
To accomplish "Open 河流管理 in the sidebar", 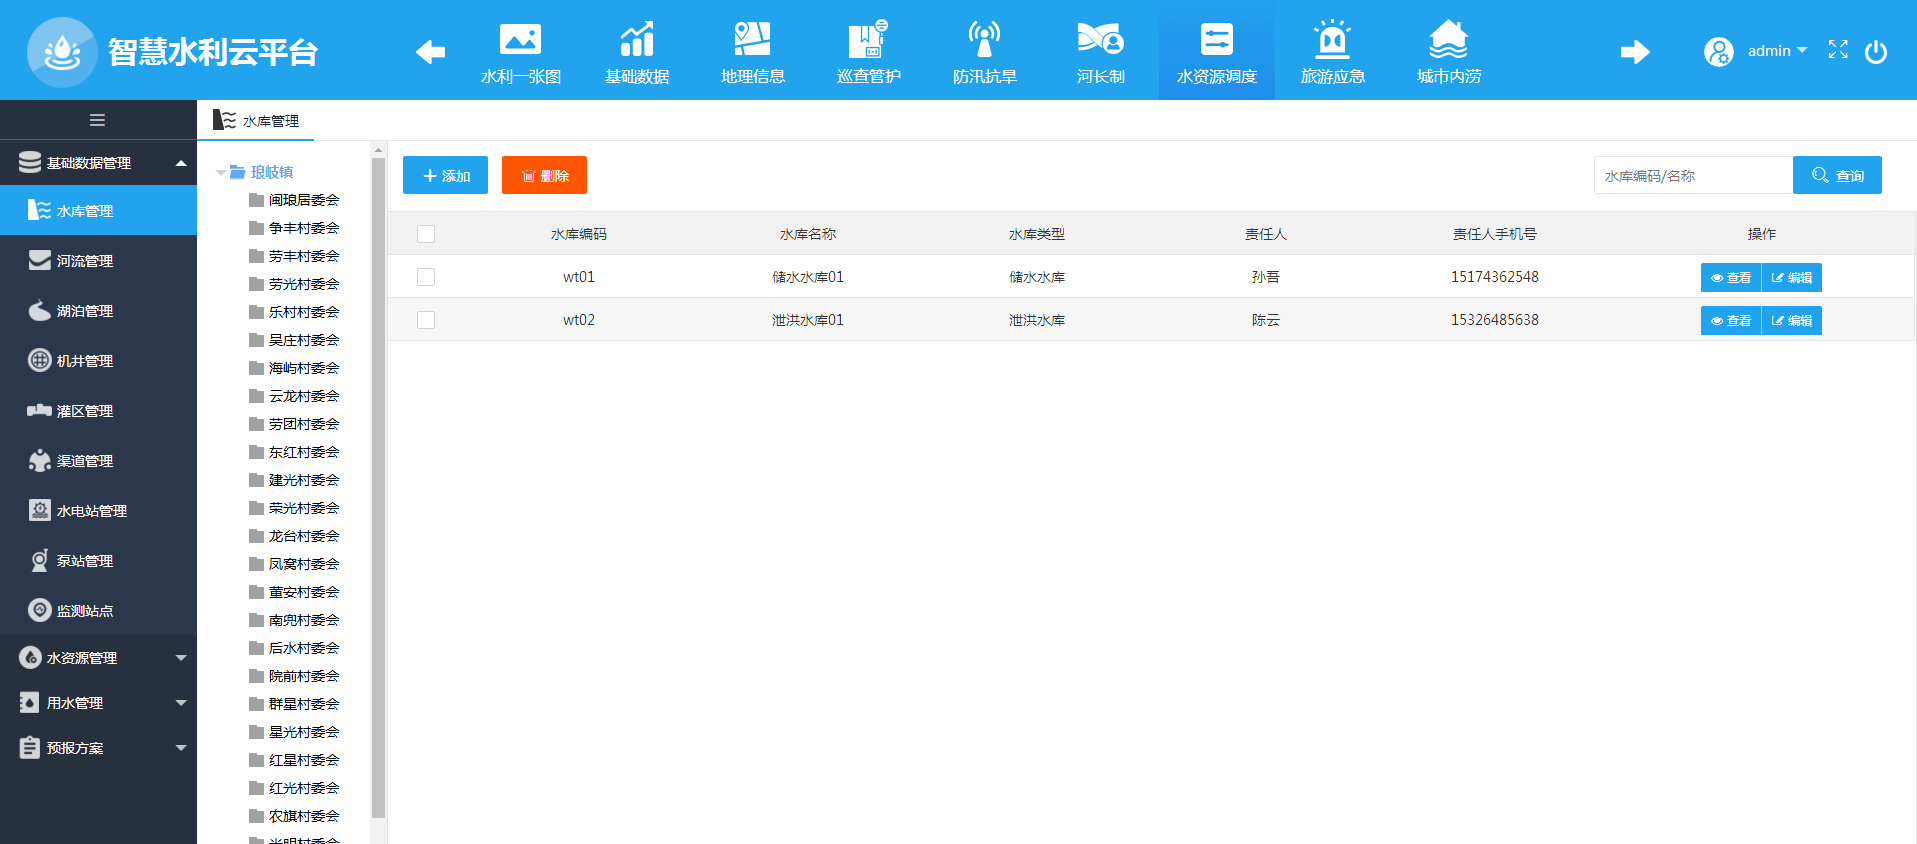I will [x=98, y=261].
